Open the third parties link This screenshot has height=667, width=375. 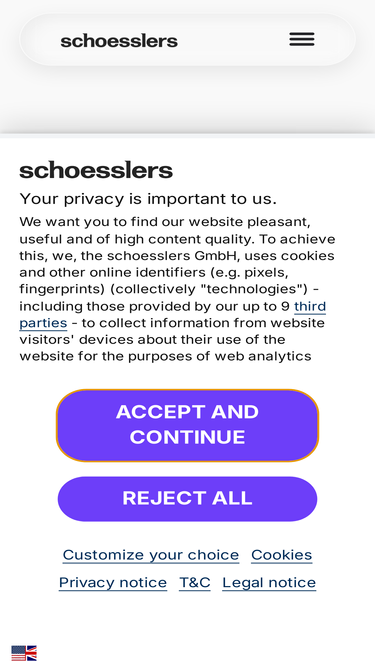coord(173,314)
